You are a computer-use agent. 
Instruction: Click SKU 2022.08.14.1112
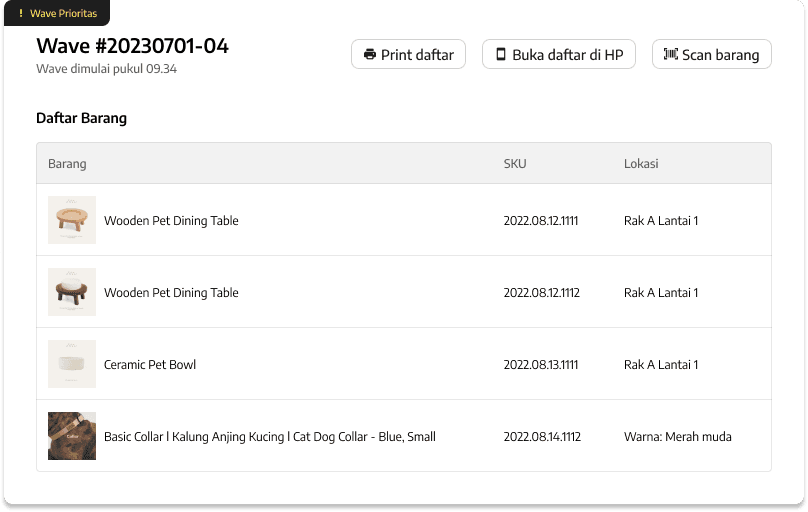tap(542, 437)
